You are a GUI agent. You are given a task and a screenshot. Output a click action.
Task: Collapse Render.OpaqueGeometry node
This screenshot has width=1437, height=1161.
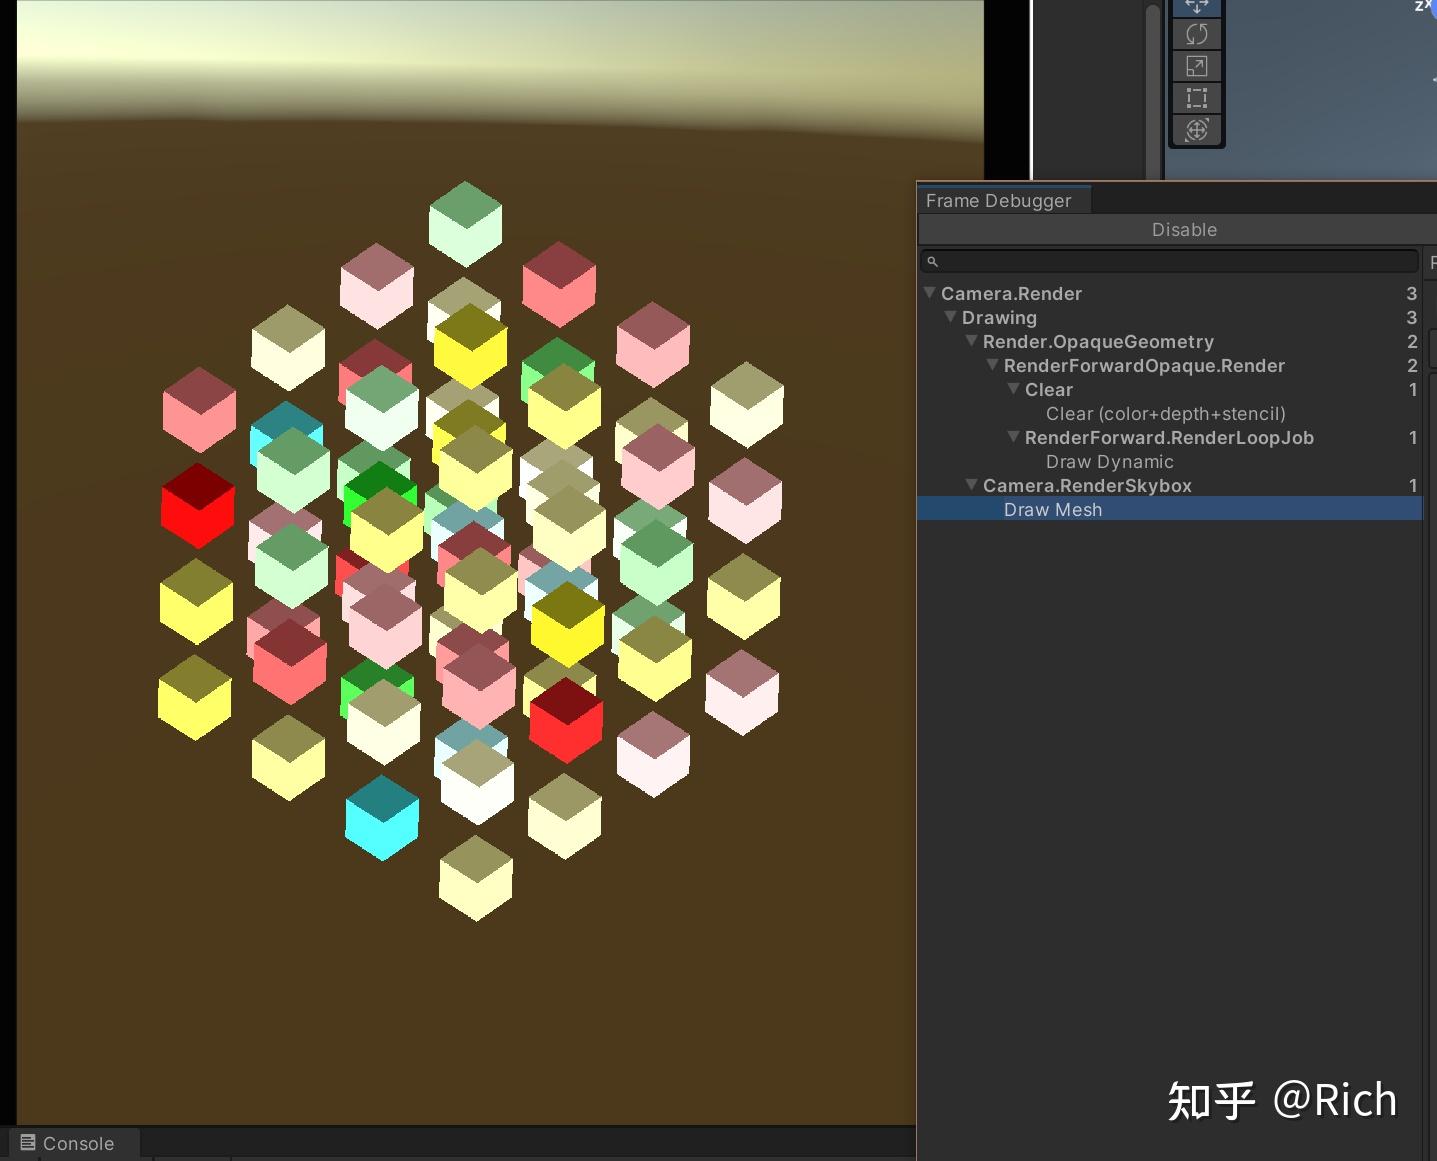pyautogui.click(x=971, y=341)
